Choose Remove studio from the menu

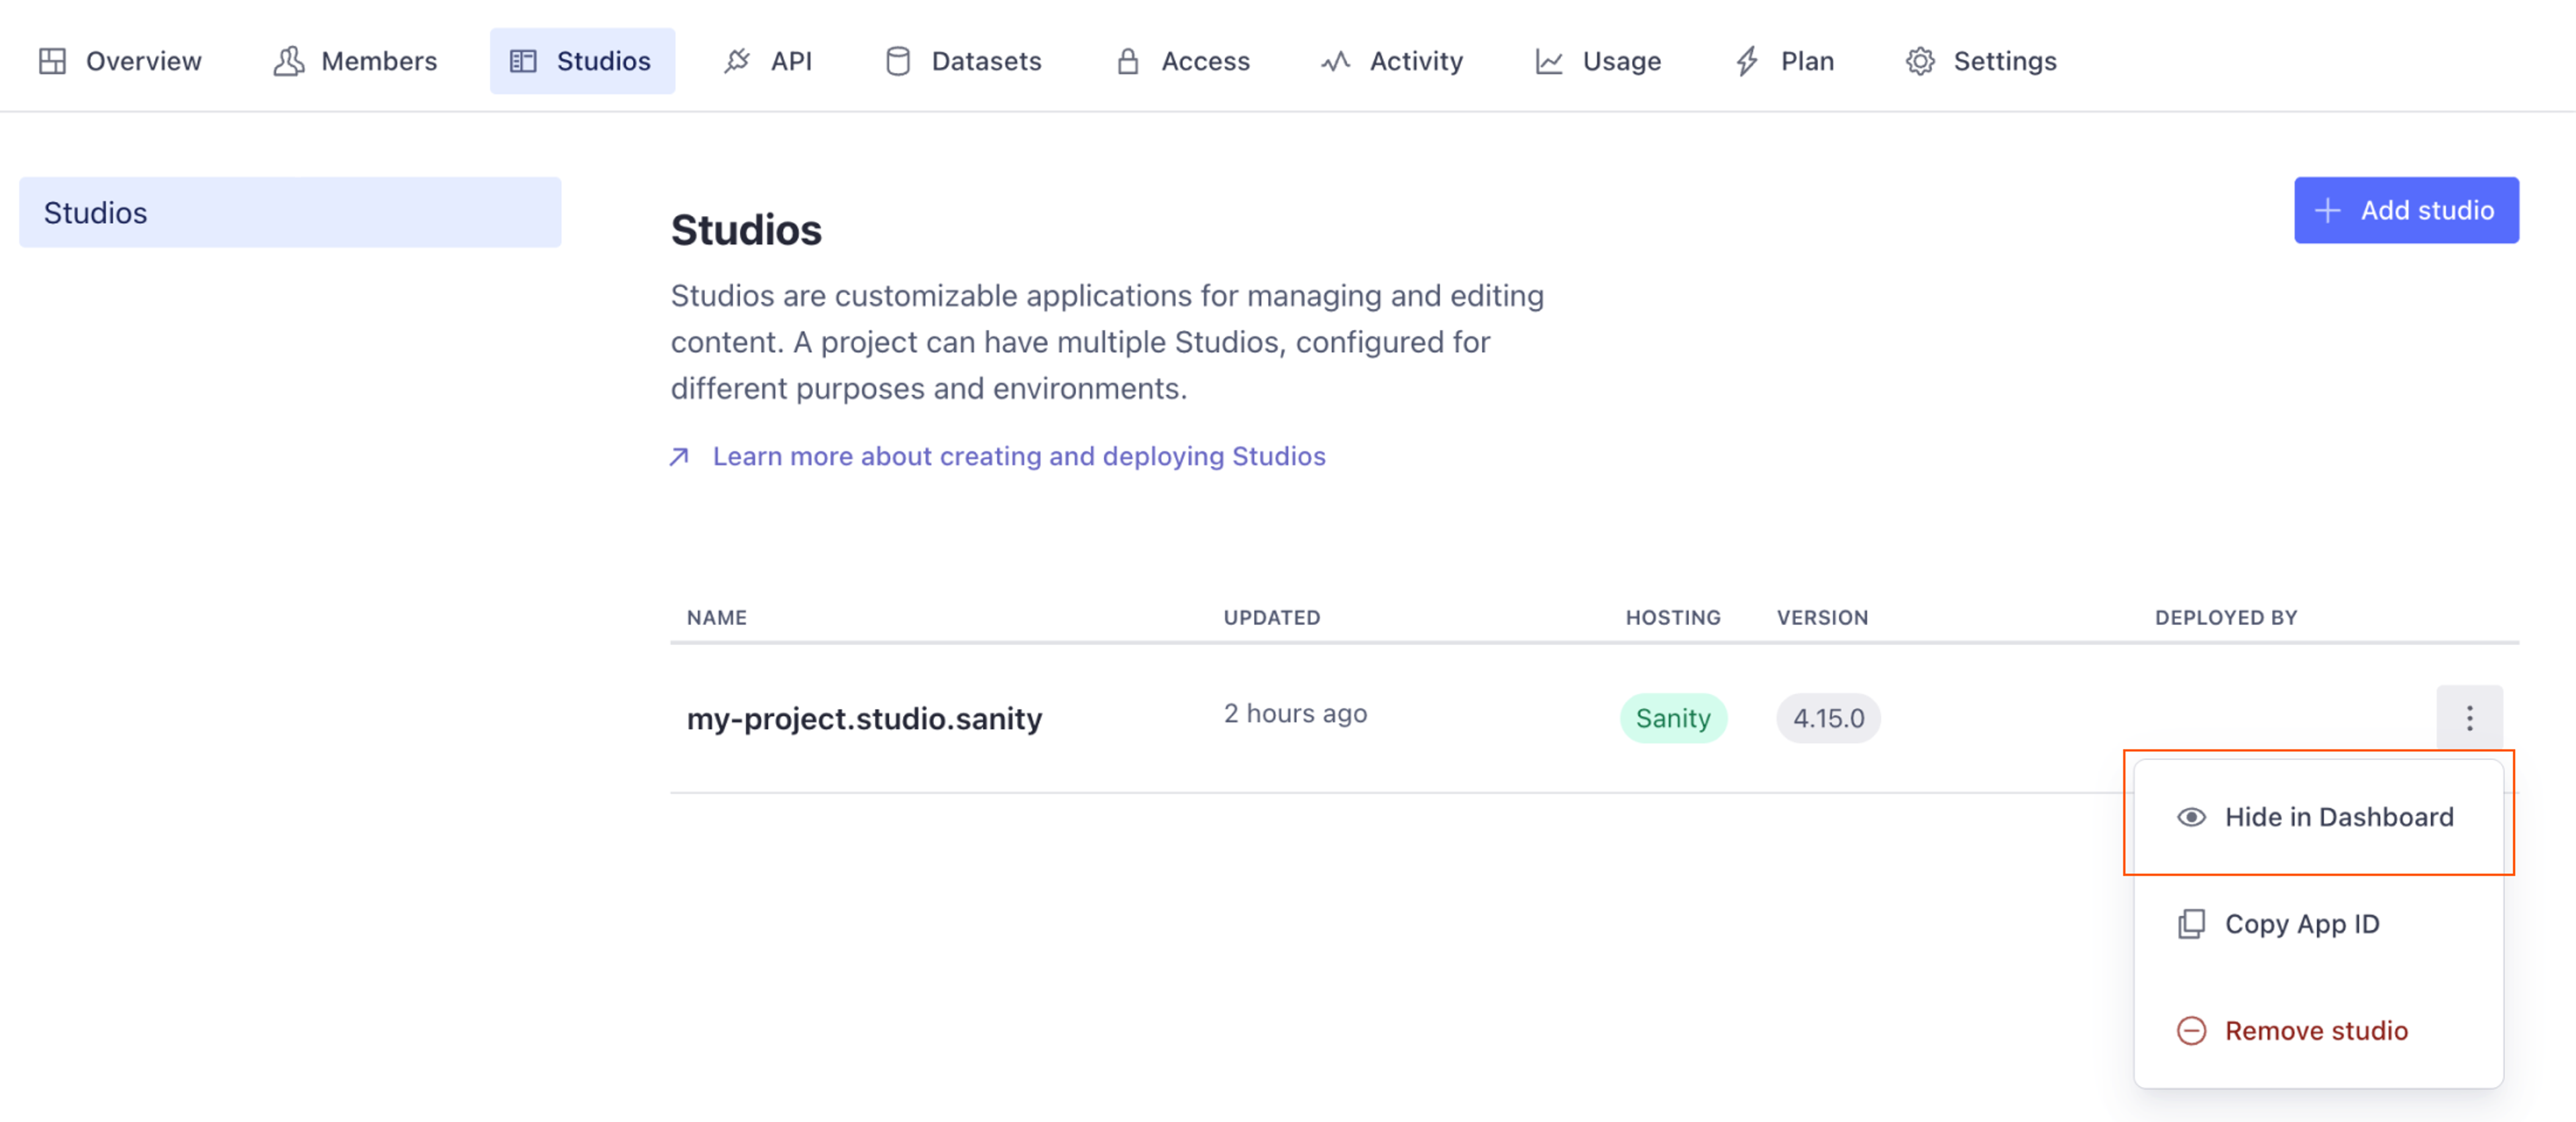pos(2318,1030)
